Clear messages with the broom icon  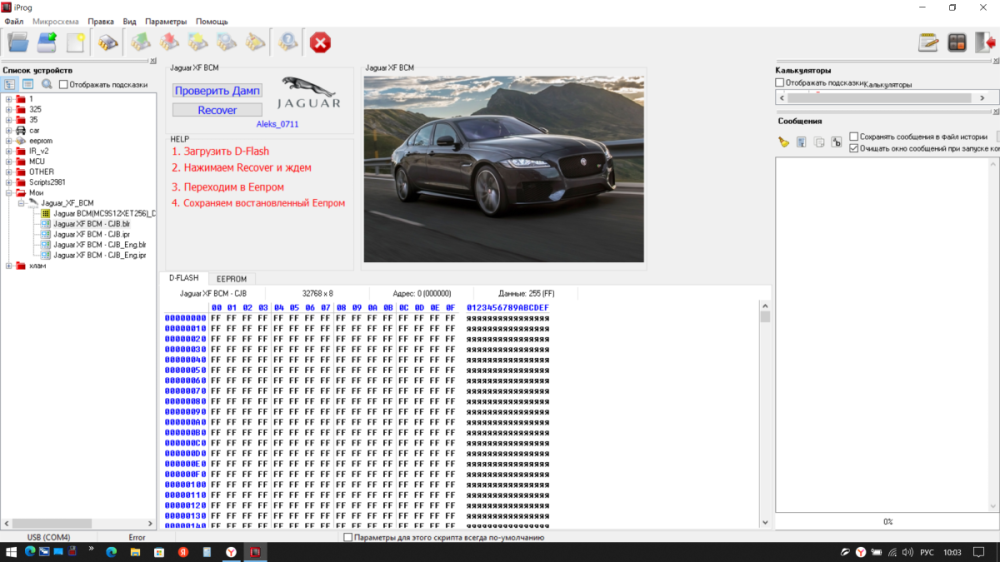pos(784,142)
